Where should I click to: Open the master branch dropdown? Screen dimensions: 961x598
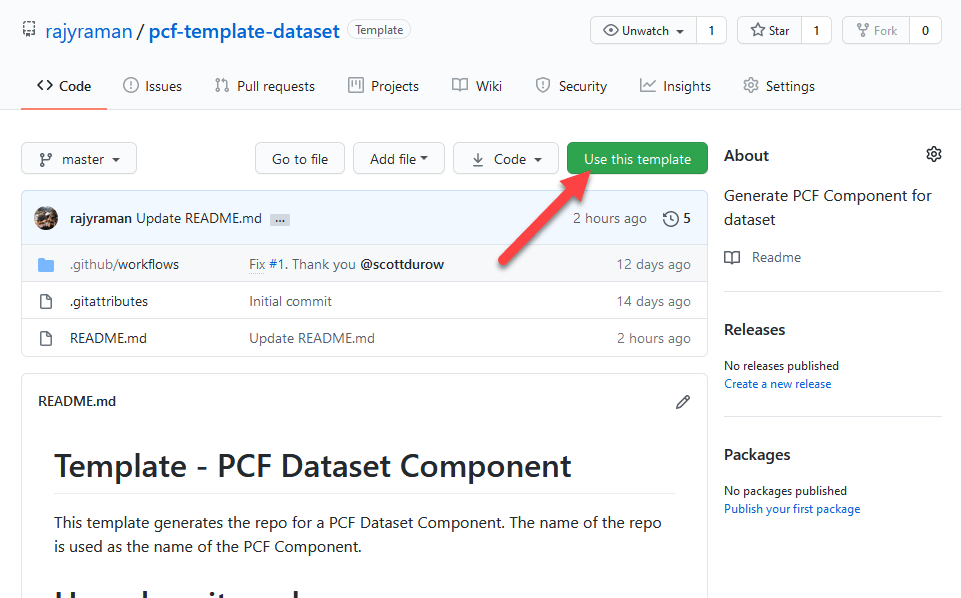tap(79, 159)
